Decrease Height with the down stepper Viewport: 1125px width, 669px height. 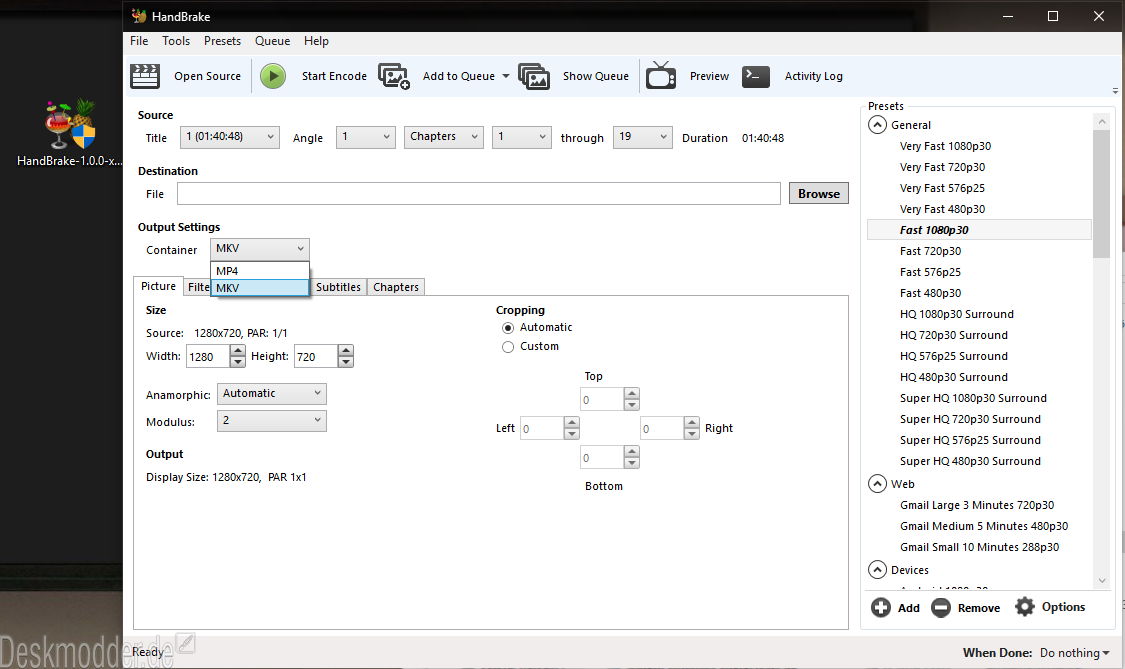point(346,362)
